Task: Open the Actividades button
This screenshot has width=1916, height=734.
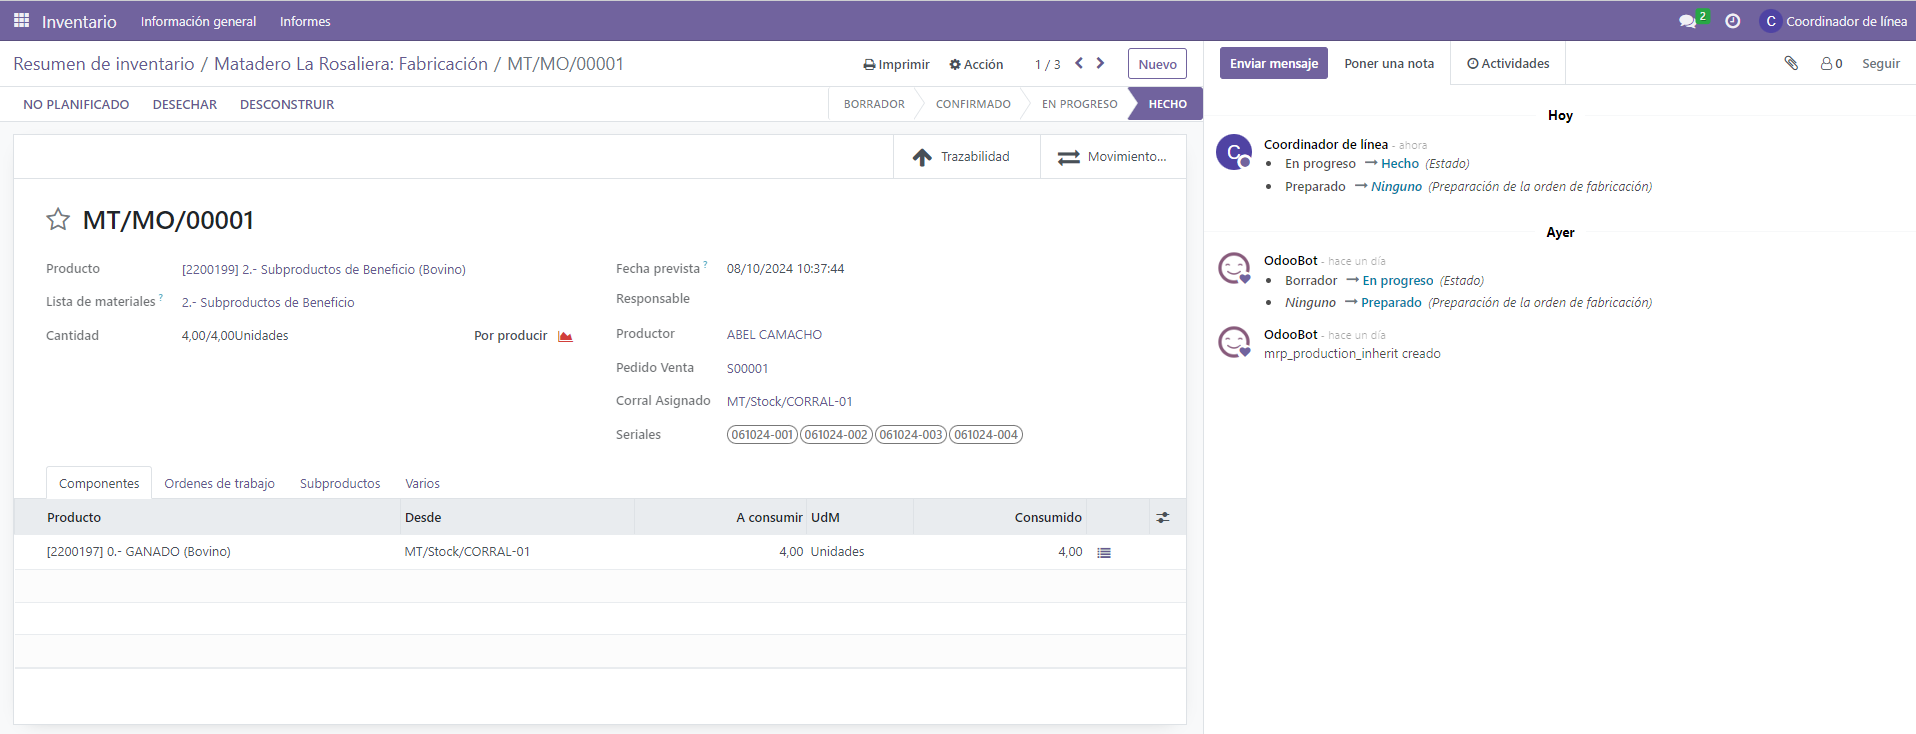Action: (1508, 63)
